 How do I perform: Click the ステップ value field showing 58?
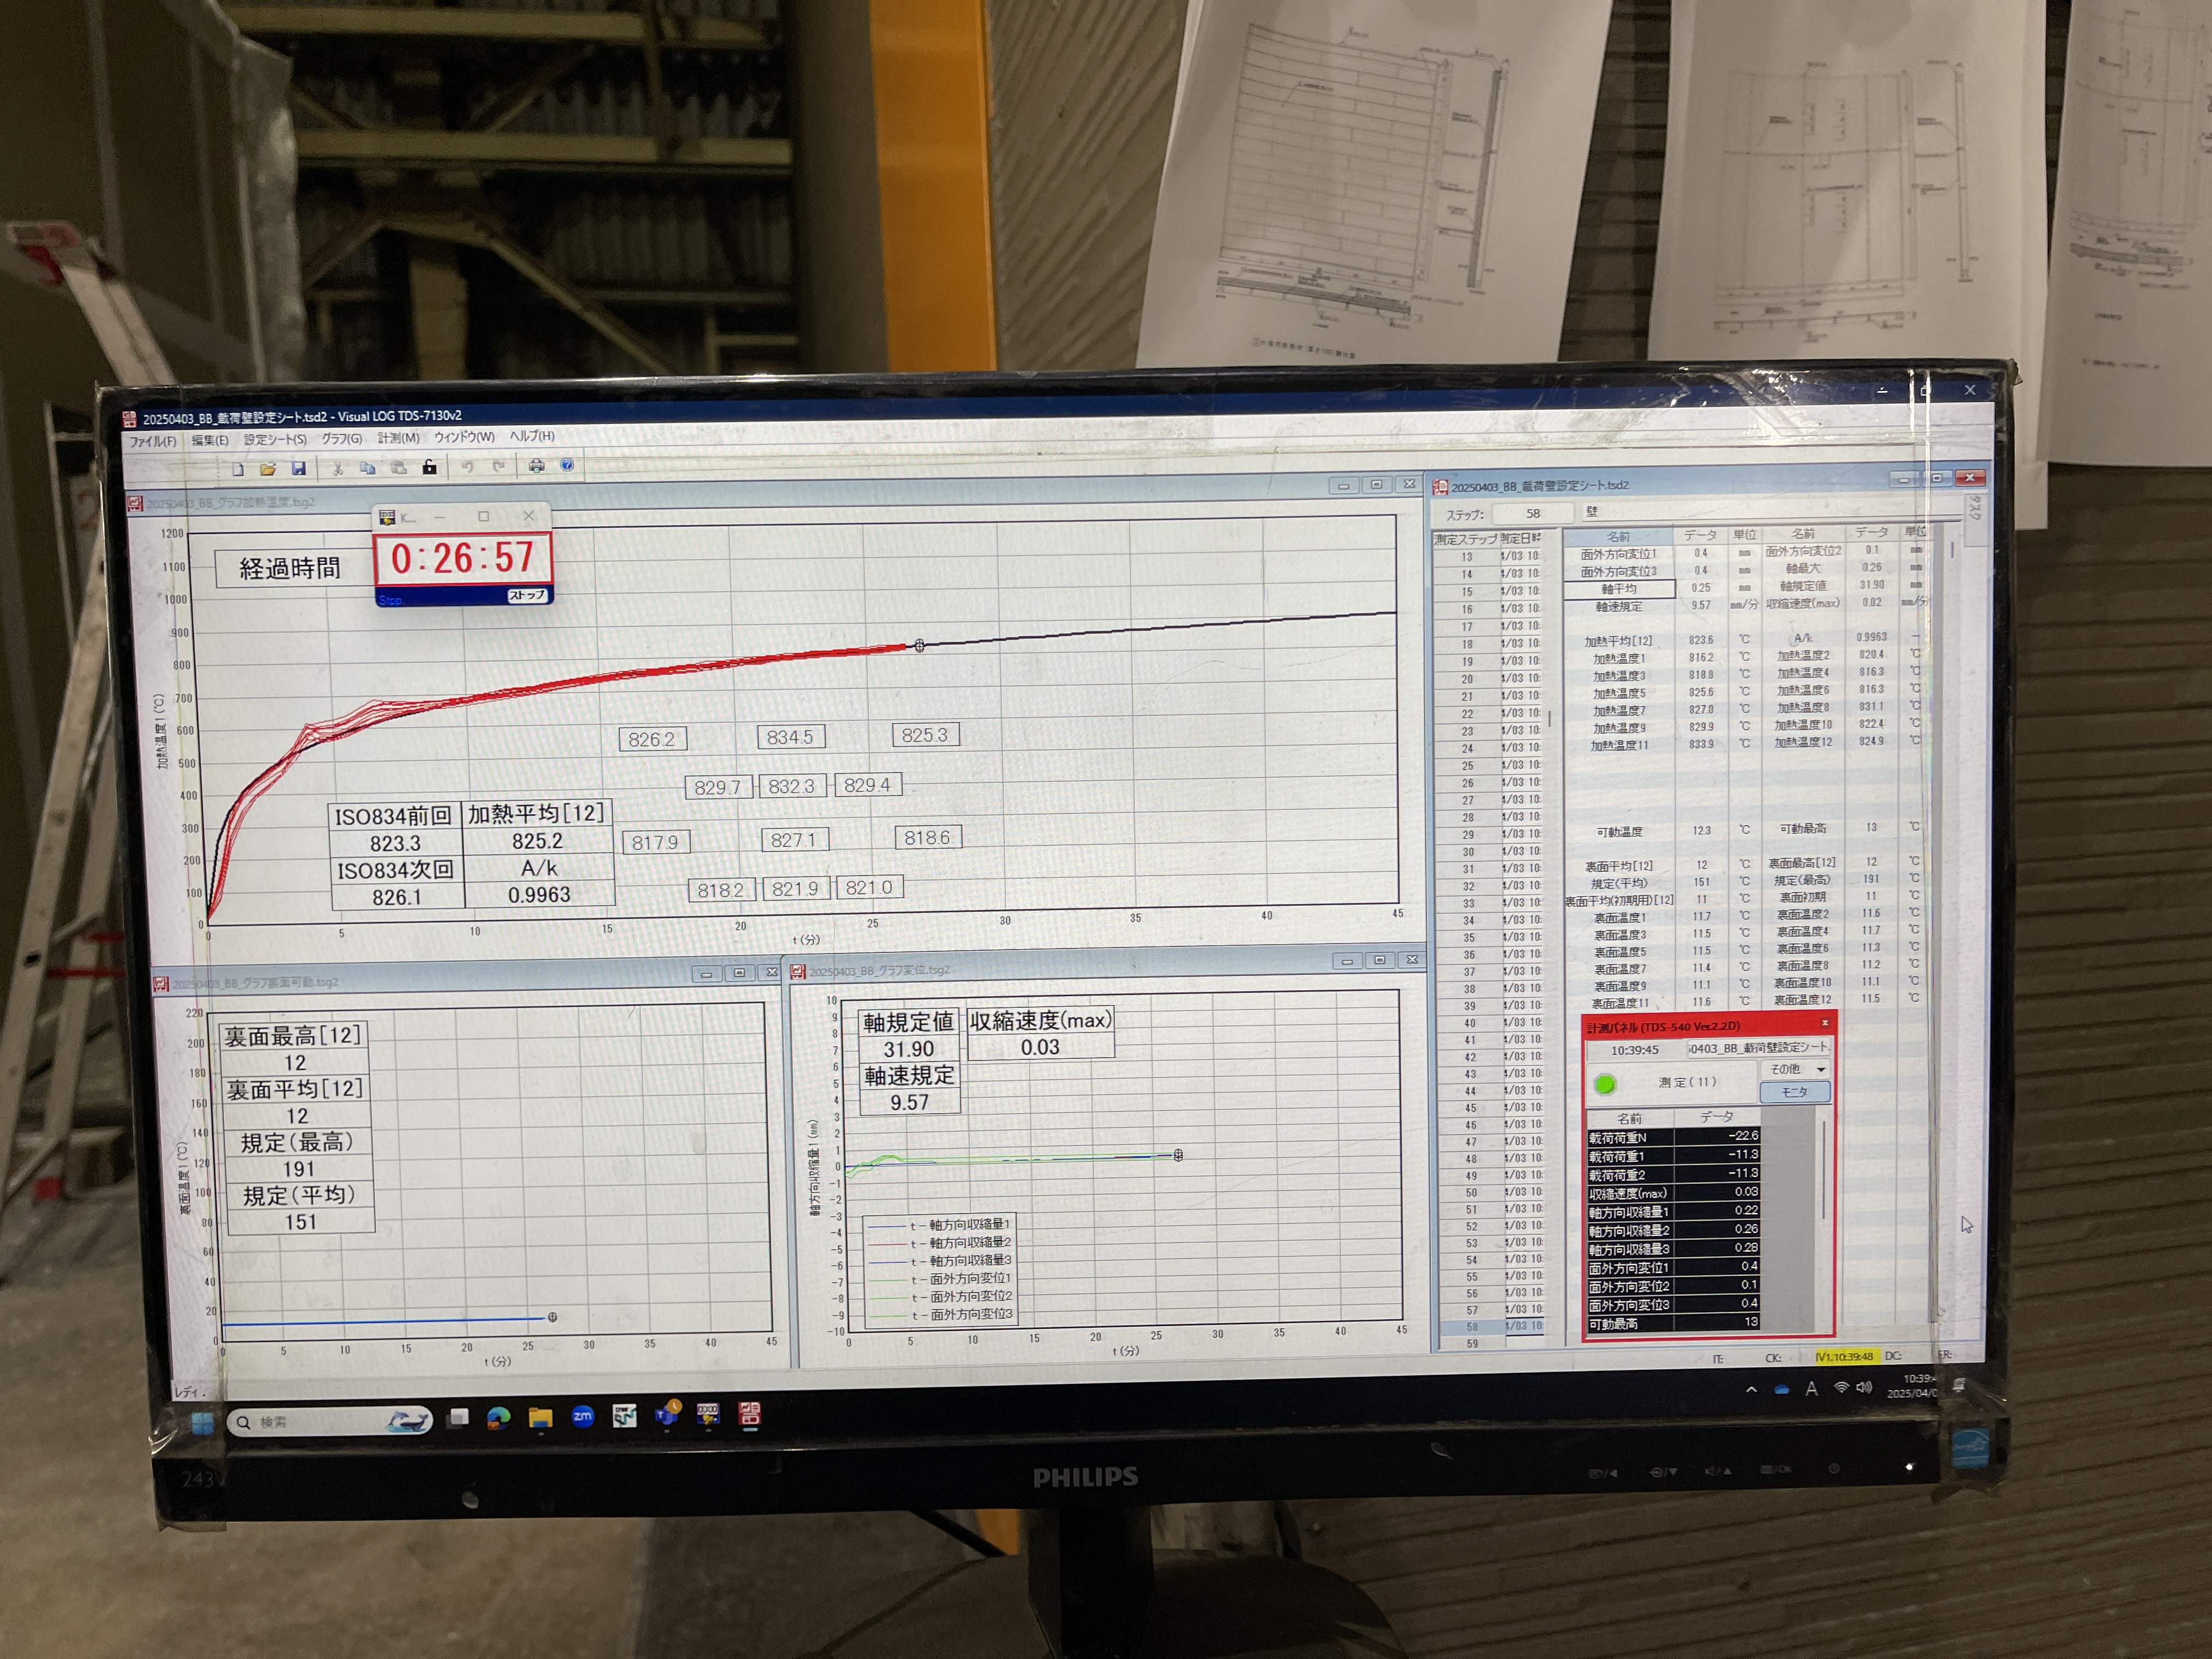coord(1532,513)
